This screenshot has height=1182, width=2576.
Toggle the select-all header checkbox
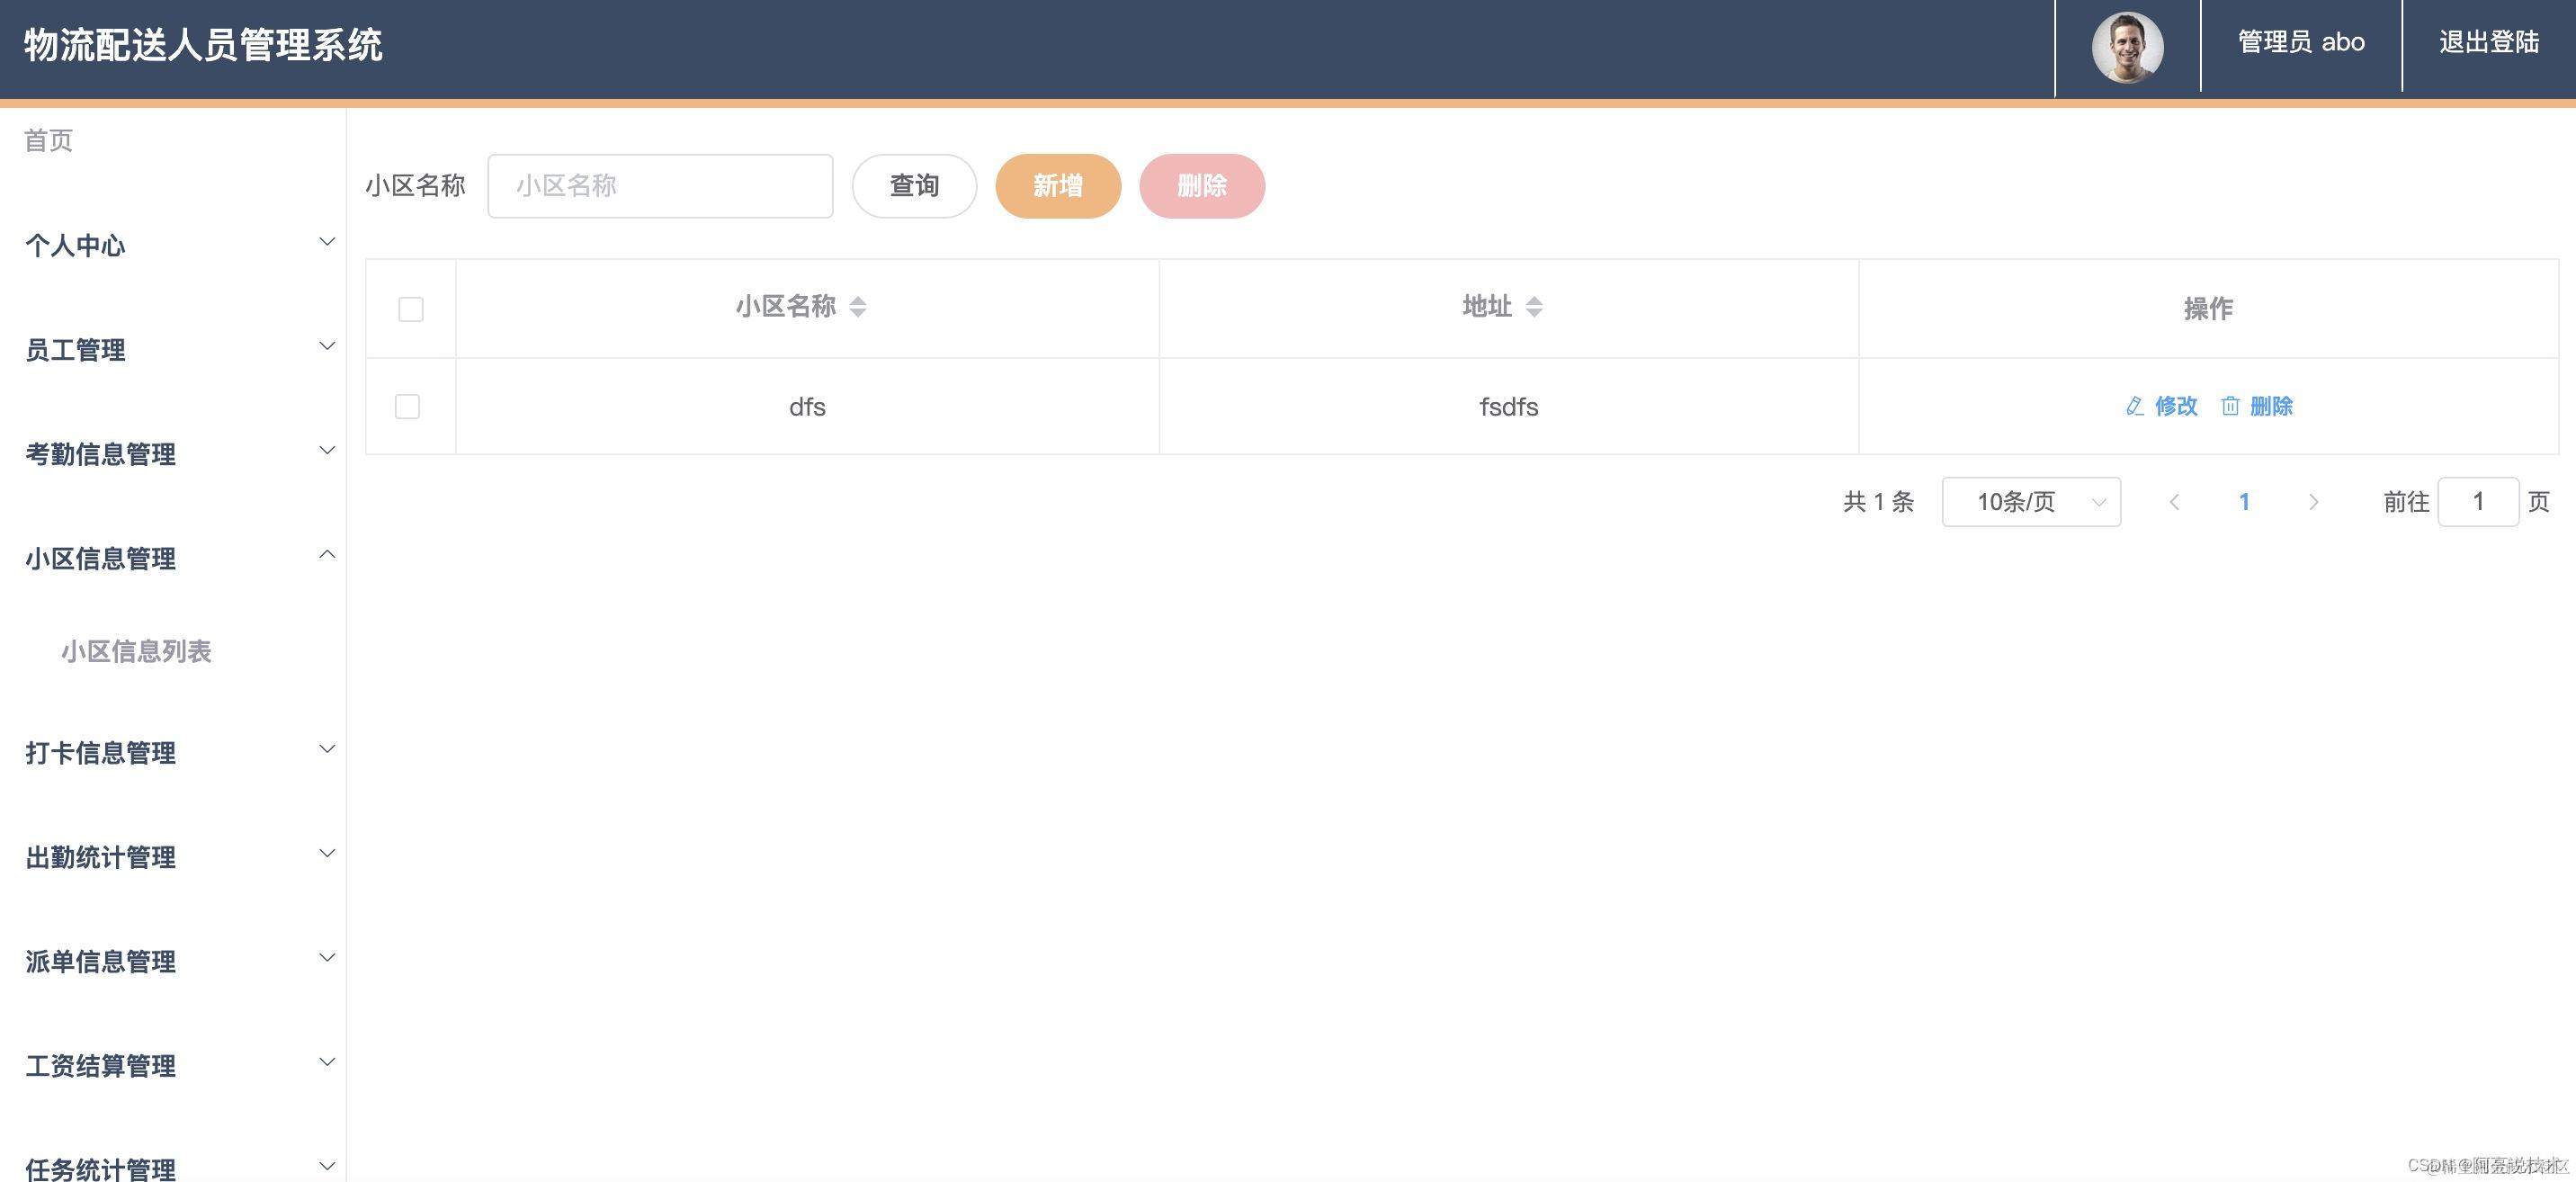click(411, 309)
